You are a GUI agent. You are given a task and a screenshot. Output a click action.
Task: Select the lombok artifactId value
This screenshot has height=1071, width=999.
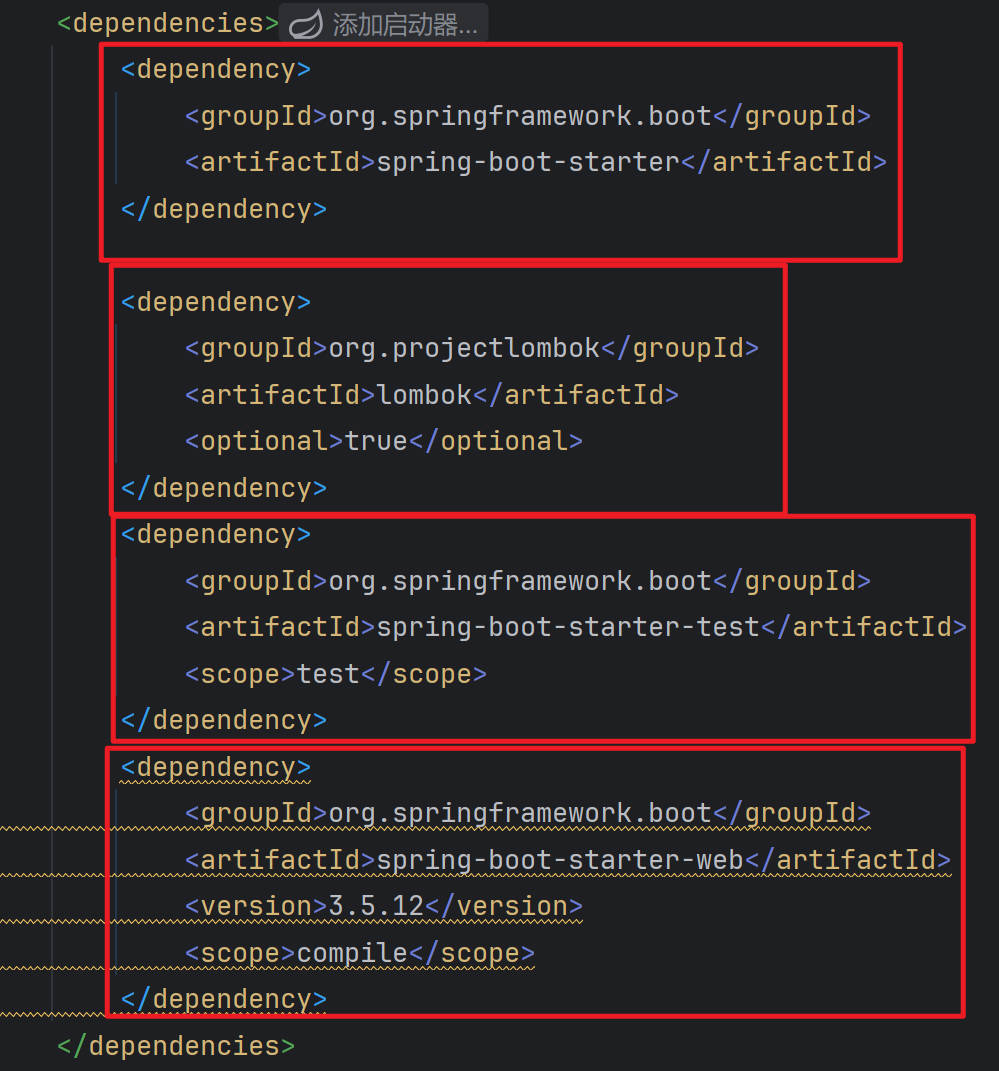point(424,395)
